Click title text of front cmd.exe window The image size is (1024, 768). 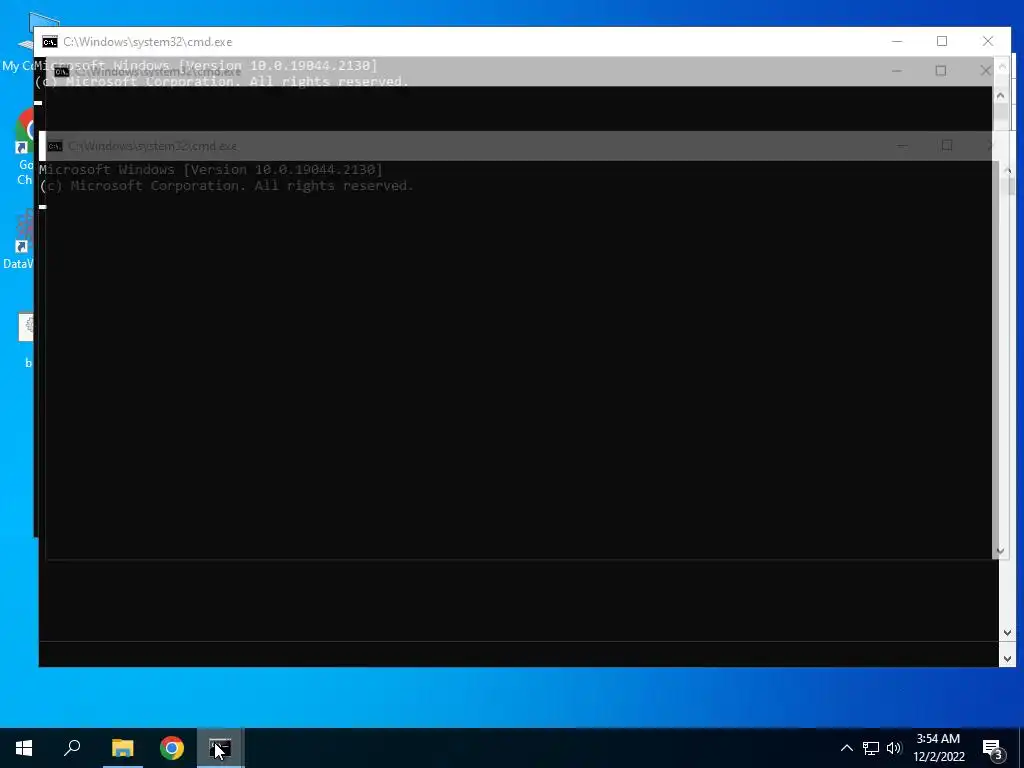point(148,42)
